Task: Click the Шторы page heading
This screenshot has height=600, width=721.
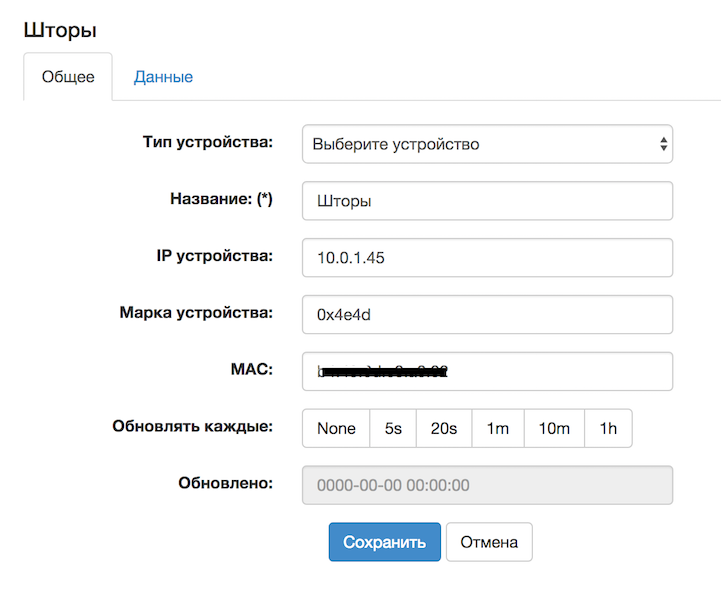Action: [60, 31]
